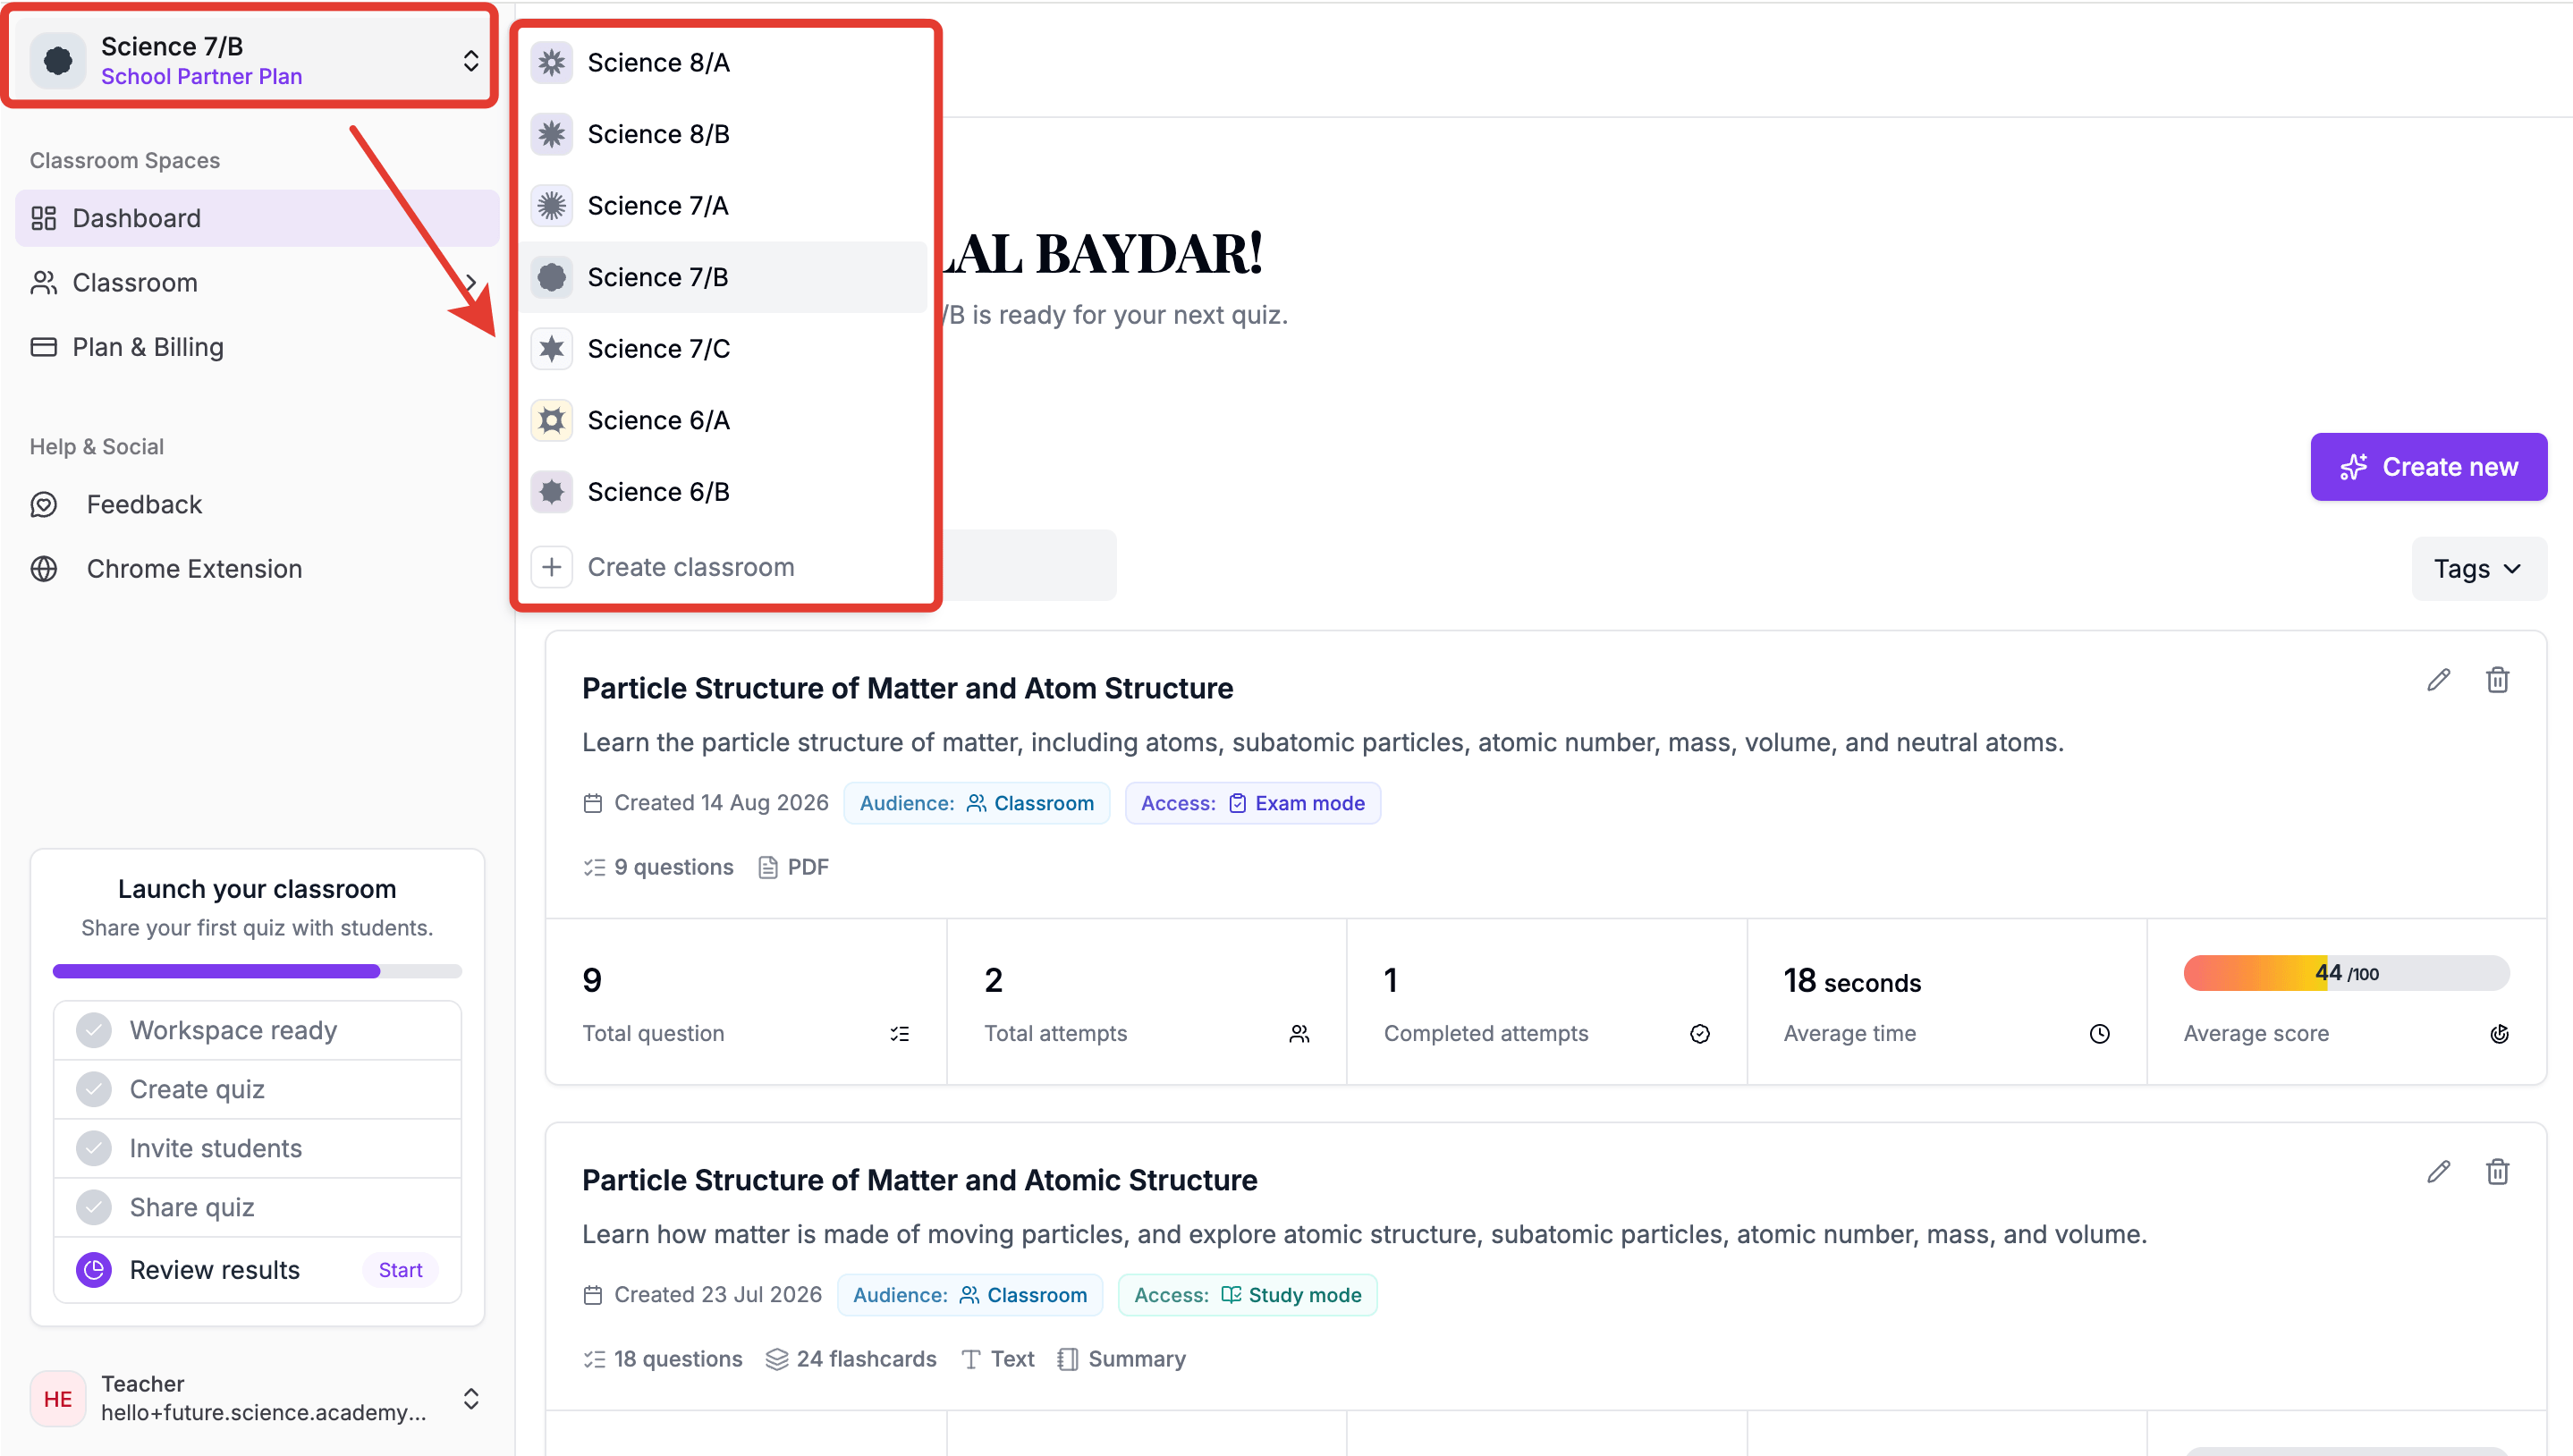Expand the Classroom sidebar submenu chevron
The height and width of the screenshot is (1456, 2573).
[x=471, y=283]
